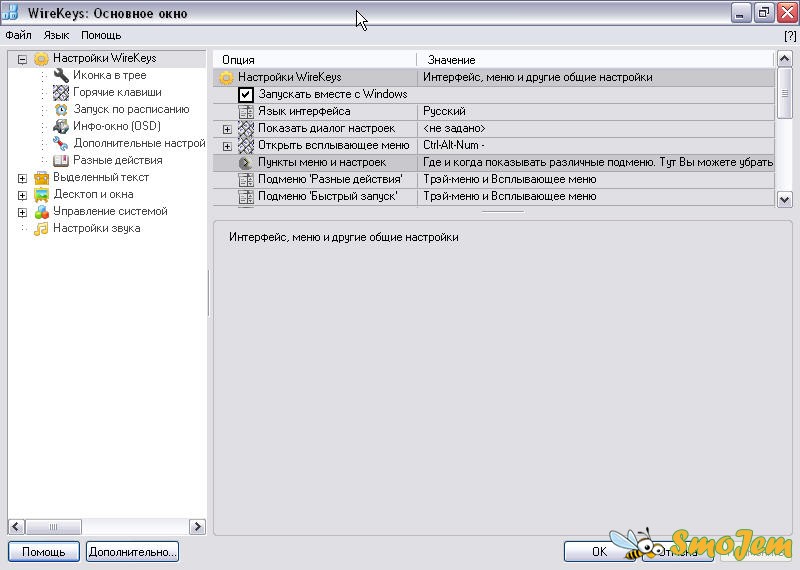Click the Дополнительные настройки tools icon

pos(61,143)
